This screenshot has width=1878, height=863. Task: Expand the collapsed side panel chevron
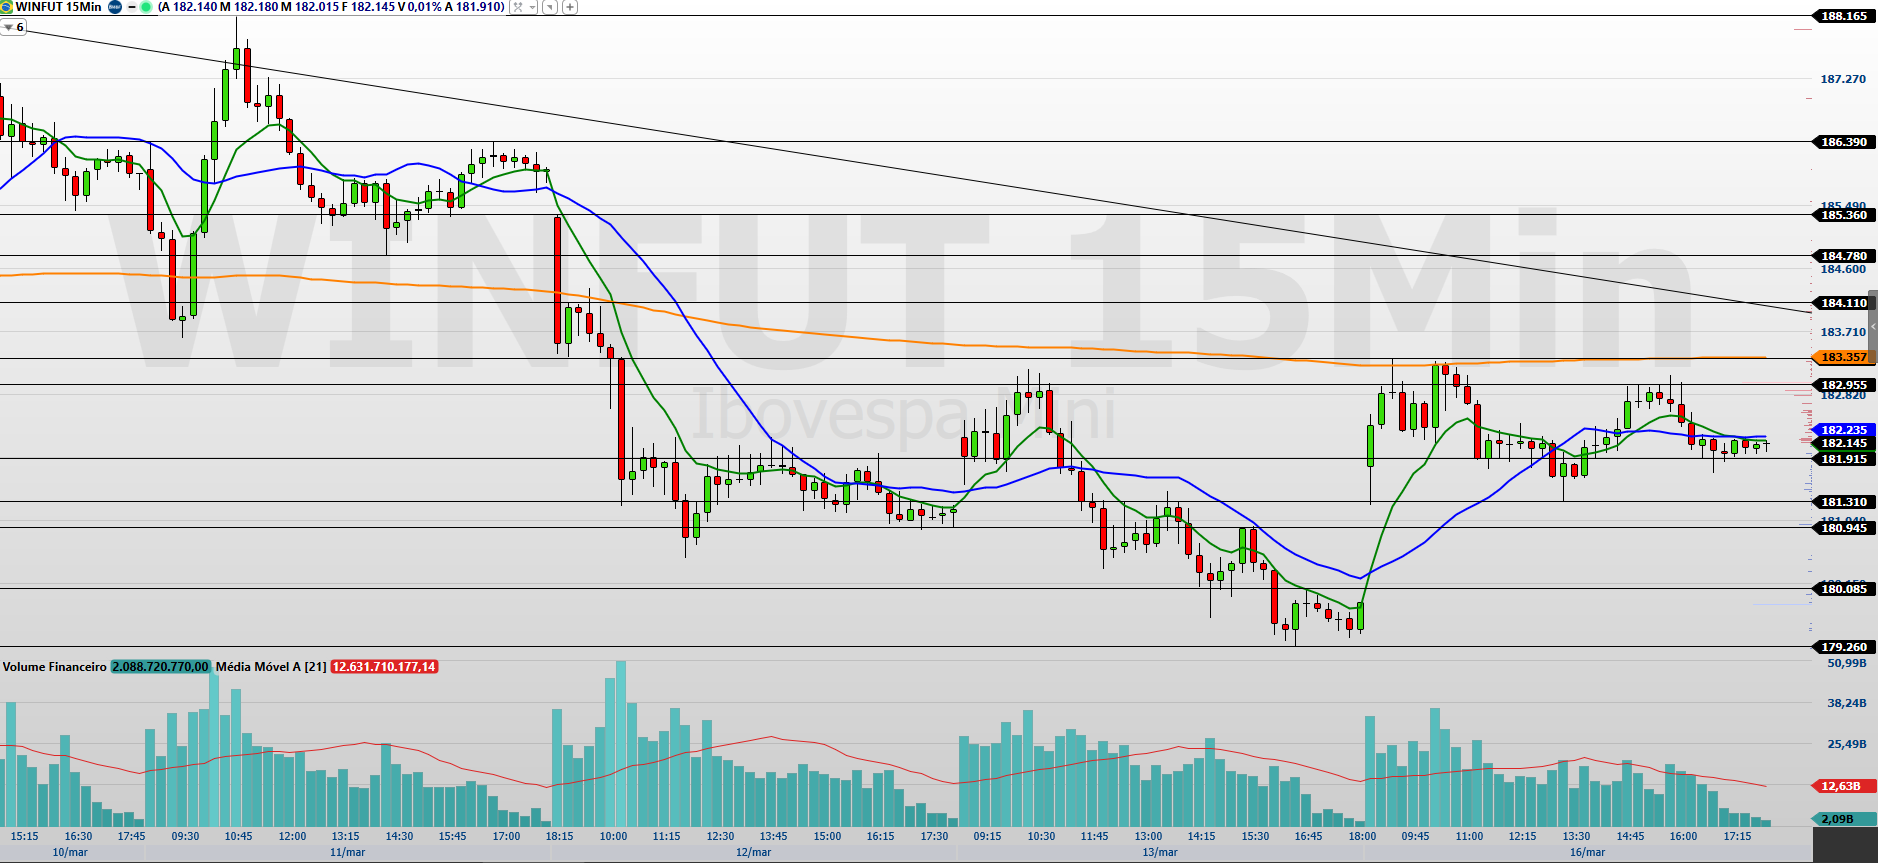pos(1873,327)
